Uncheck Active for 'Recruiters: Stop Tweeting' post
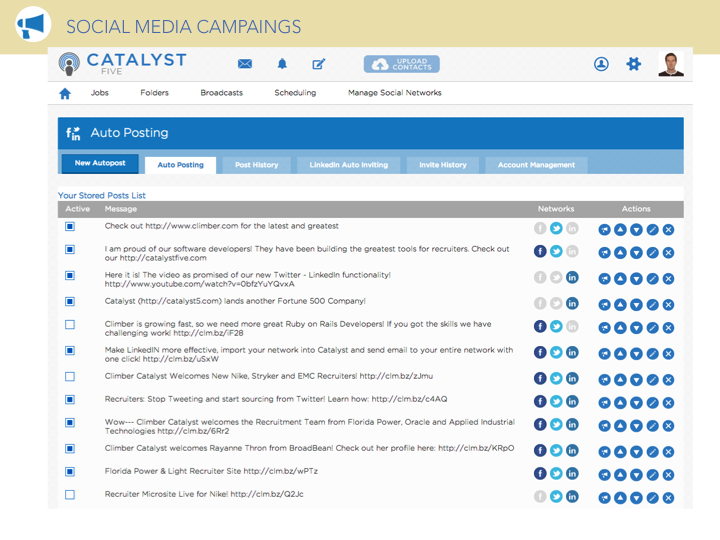 pos(70,399)
